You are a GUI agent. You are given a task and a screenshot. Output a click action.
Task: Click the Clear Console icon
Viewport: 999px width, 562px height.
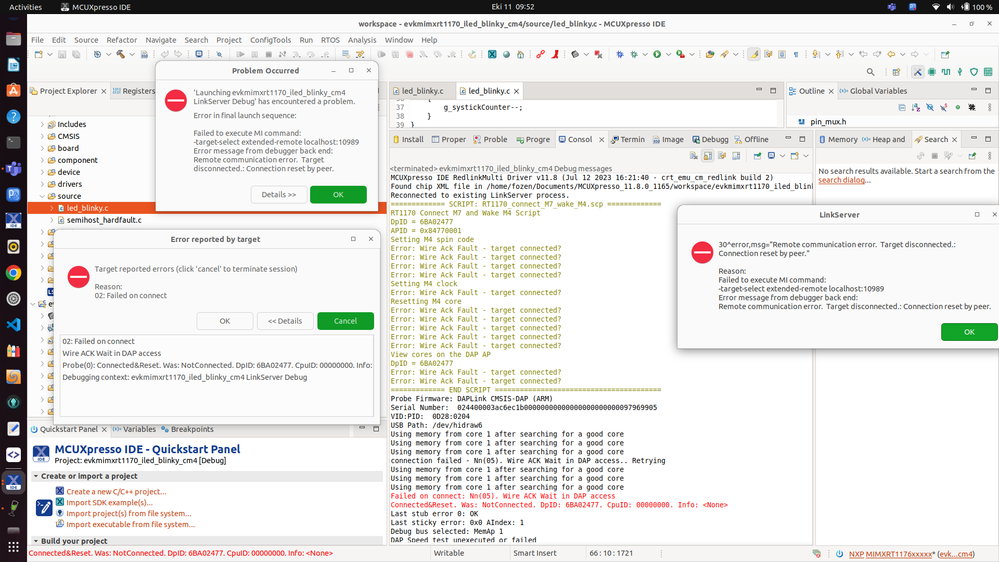694,155
